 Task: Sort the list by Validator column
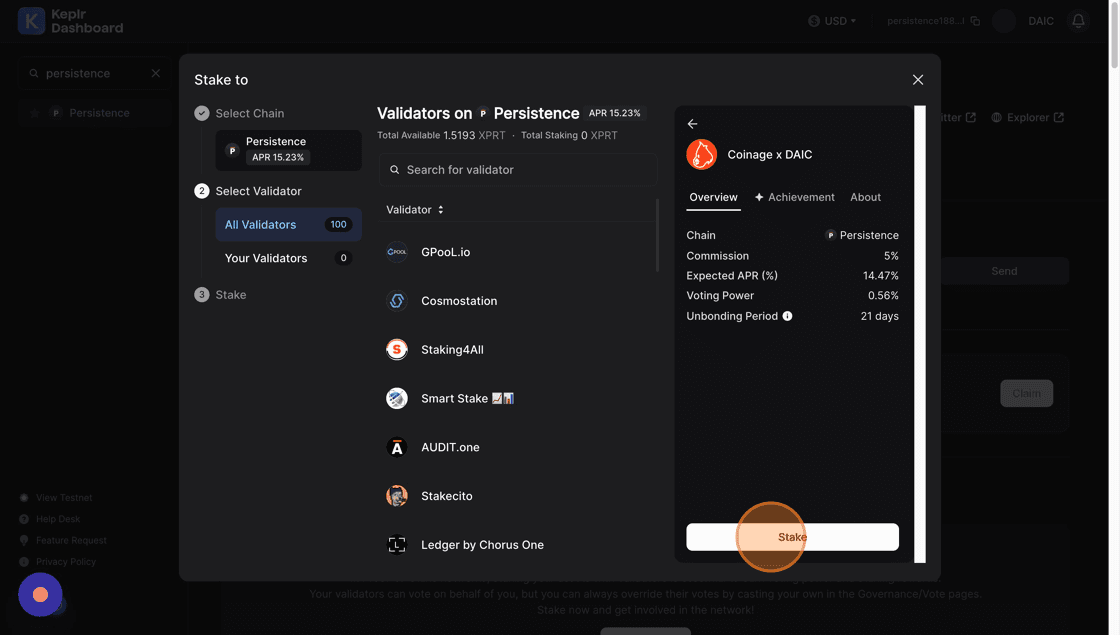(415, 210)
